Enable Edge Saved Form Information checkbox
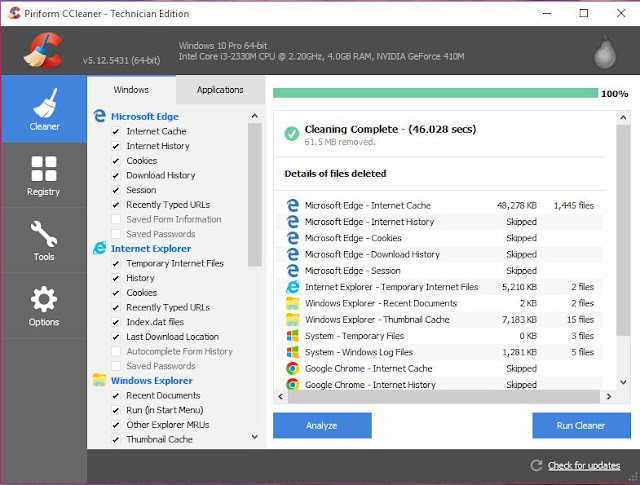 116,219
